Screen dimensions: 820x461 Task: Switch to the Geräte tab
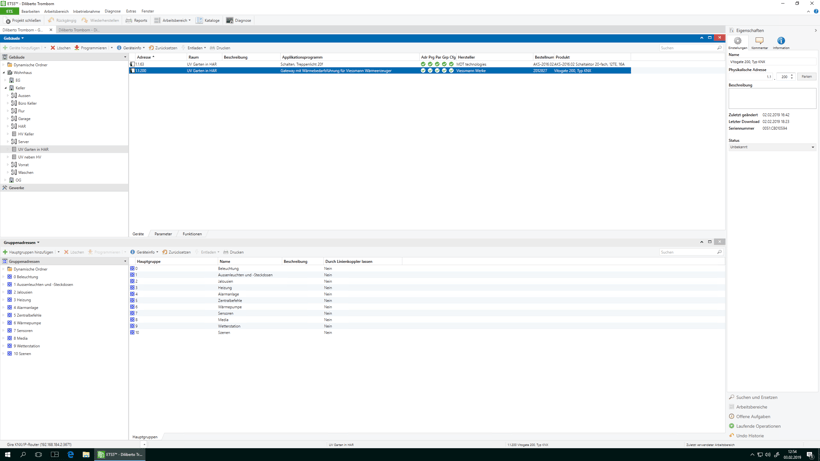tap(138, 234)
